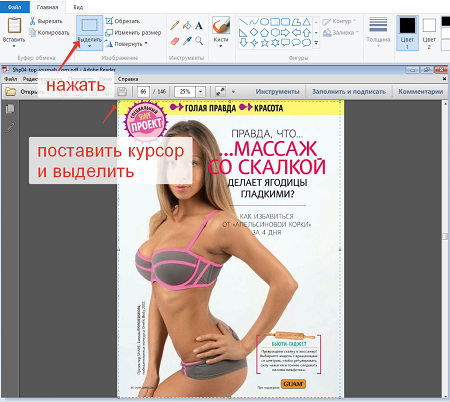Open the blue Файл tab in Paint
The image size is (450, 402).
click(x=14, y=7)
